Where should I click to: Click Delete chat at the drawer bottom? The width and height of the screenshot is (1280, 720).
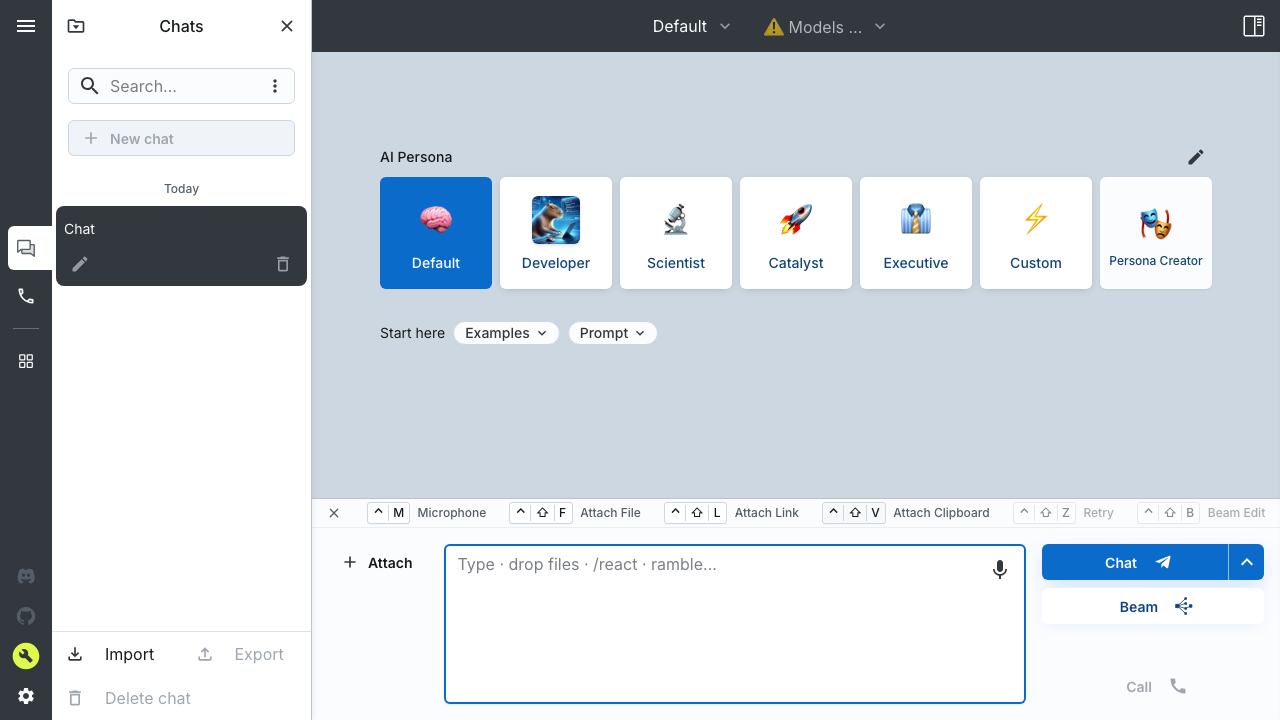(129, 698)
